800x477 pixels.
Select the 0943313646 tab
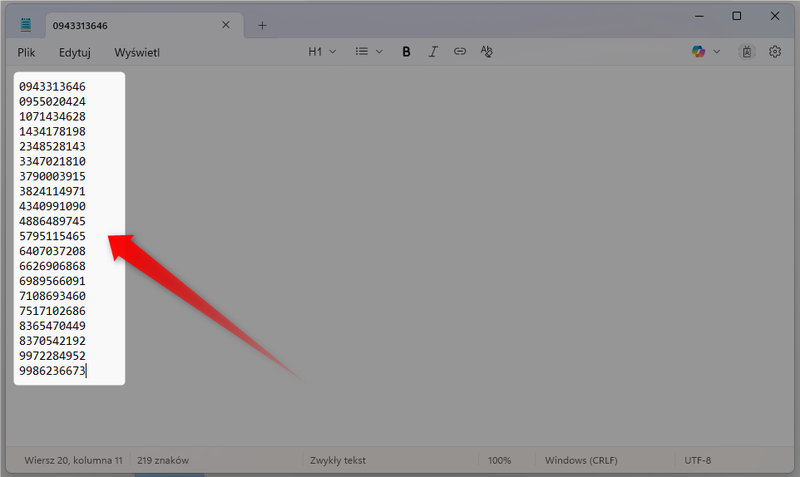point(130,25)
